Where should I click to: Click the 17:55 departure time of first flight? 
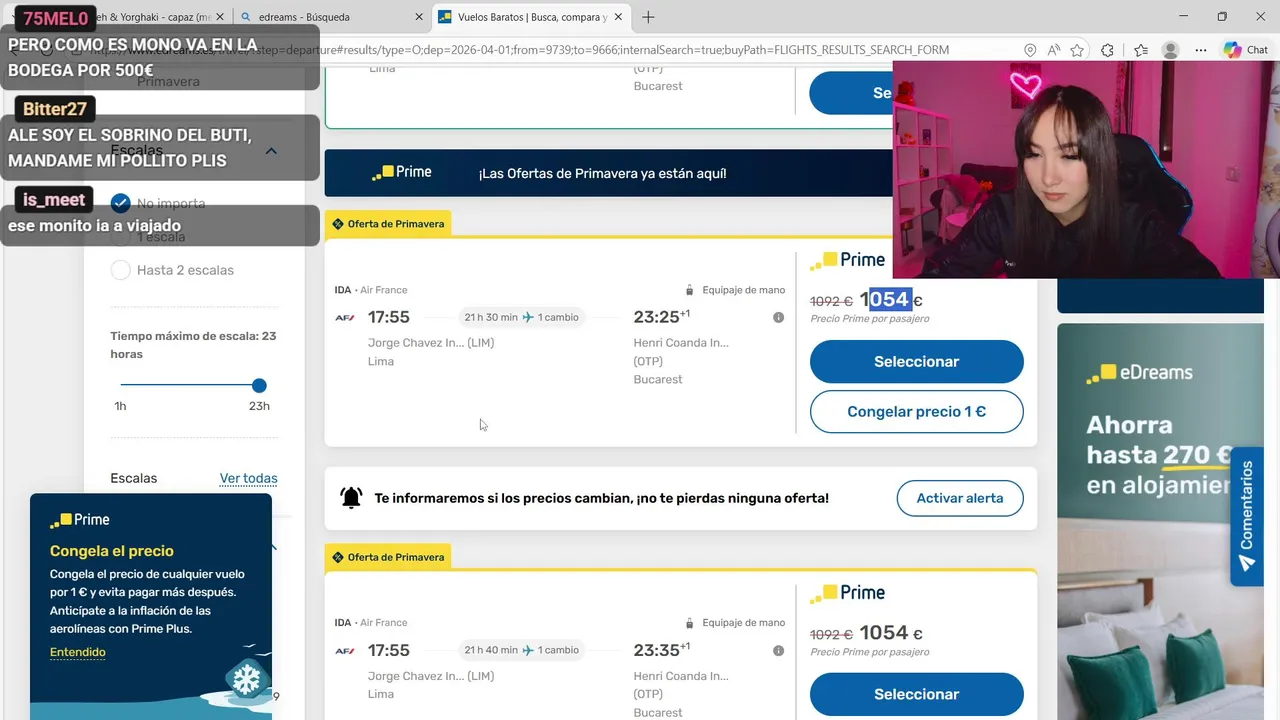[x=389, y=317]
